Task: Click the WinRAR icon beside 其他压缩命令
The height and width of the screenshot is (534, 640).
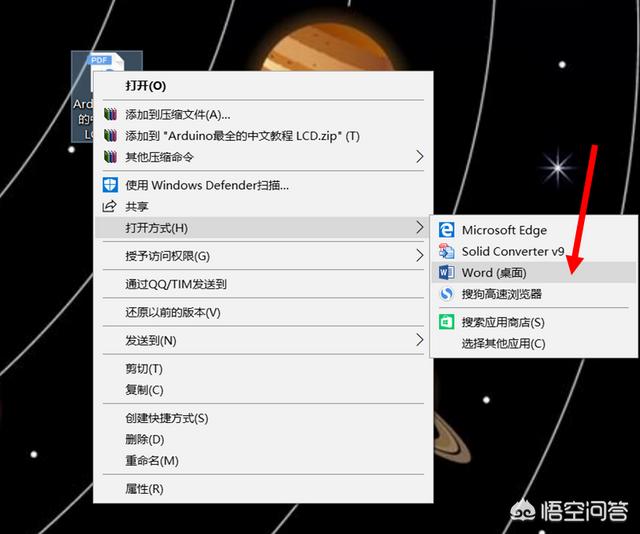Action: (110, 157)
